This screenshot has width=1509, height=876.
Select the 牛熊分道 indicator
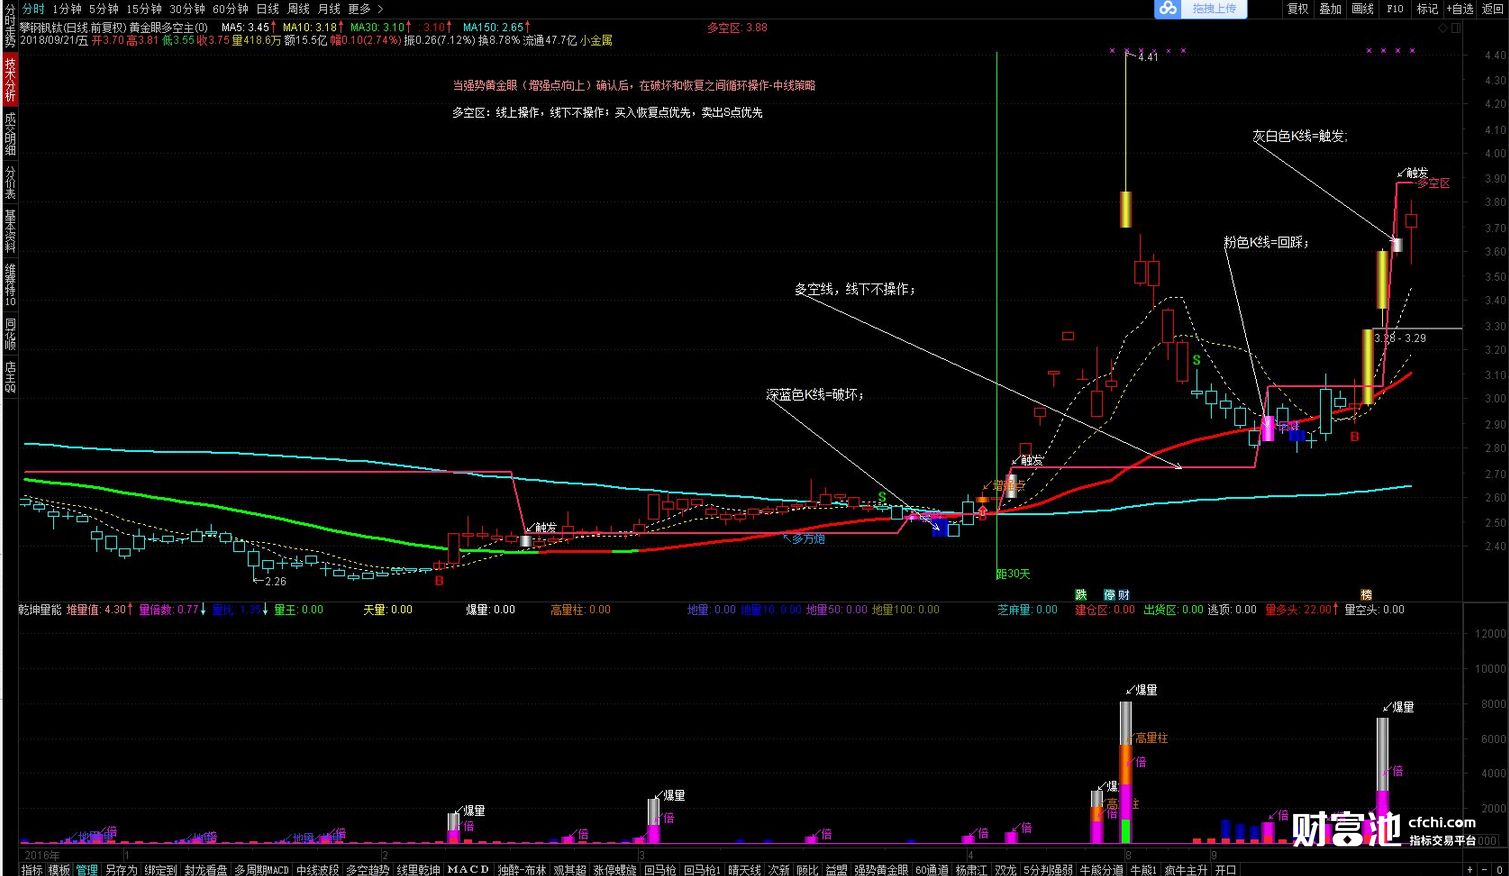pos(1101,870)
